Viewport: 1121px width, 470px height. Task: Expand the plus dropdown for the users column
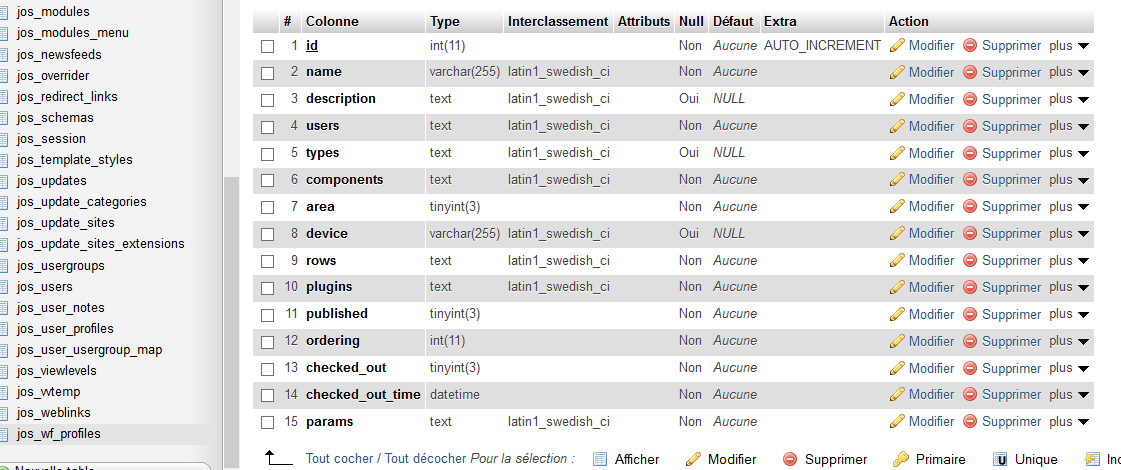click(1069, 126)
